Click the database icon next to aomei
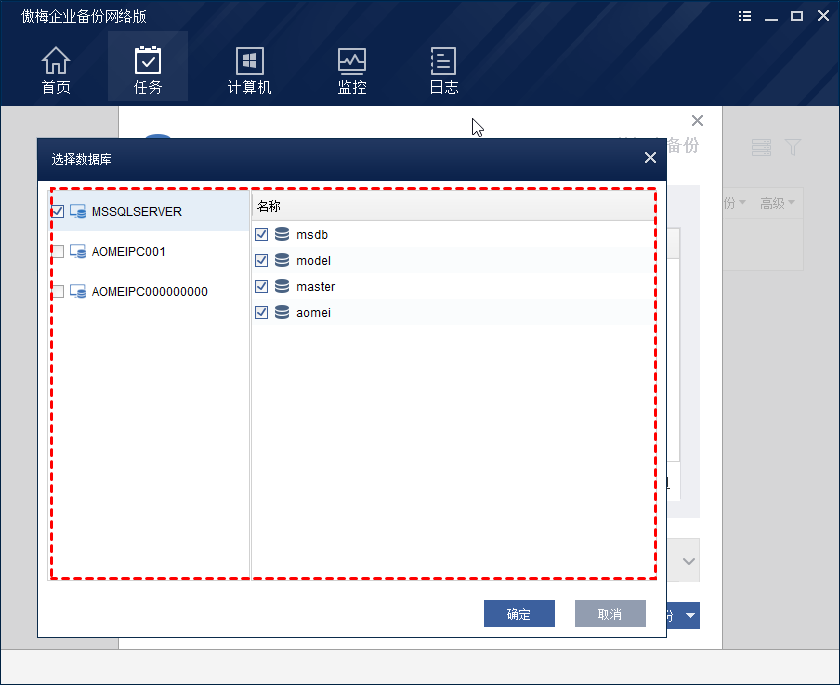The width and height of the screenshot is (840, 685). point(281,312)
